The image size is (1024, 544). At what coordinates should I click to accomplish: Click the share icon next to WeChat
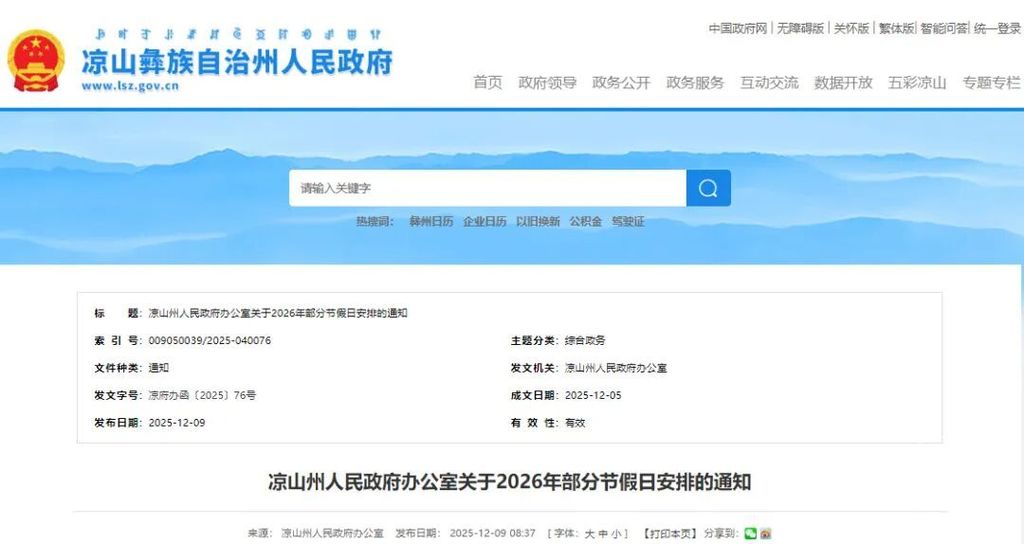pyautogui.click(x=765, y=534)
